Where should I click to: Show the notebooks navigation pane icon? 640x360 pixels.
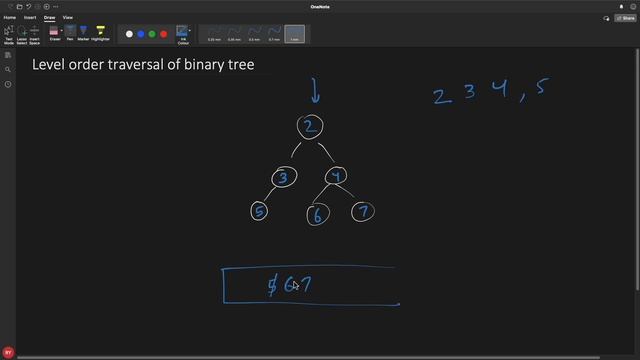[8, 55]
